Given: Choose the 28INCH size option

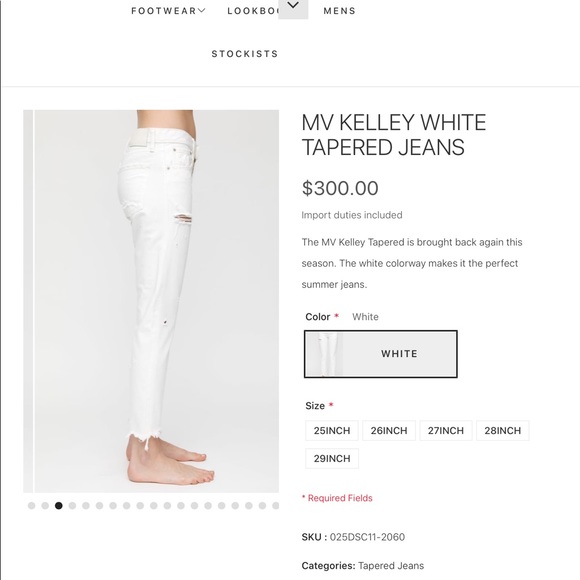Looking at the screenshot, I should (x=503, y=431).
